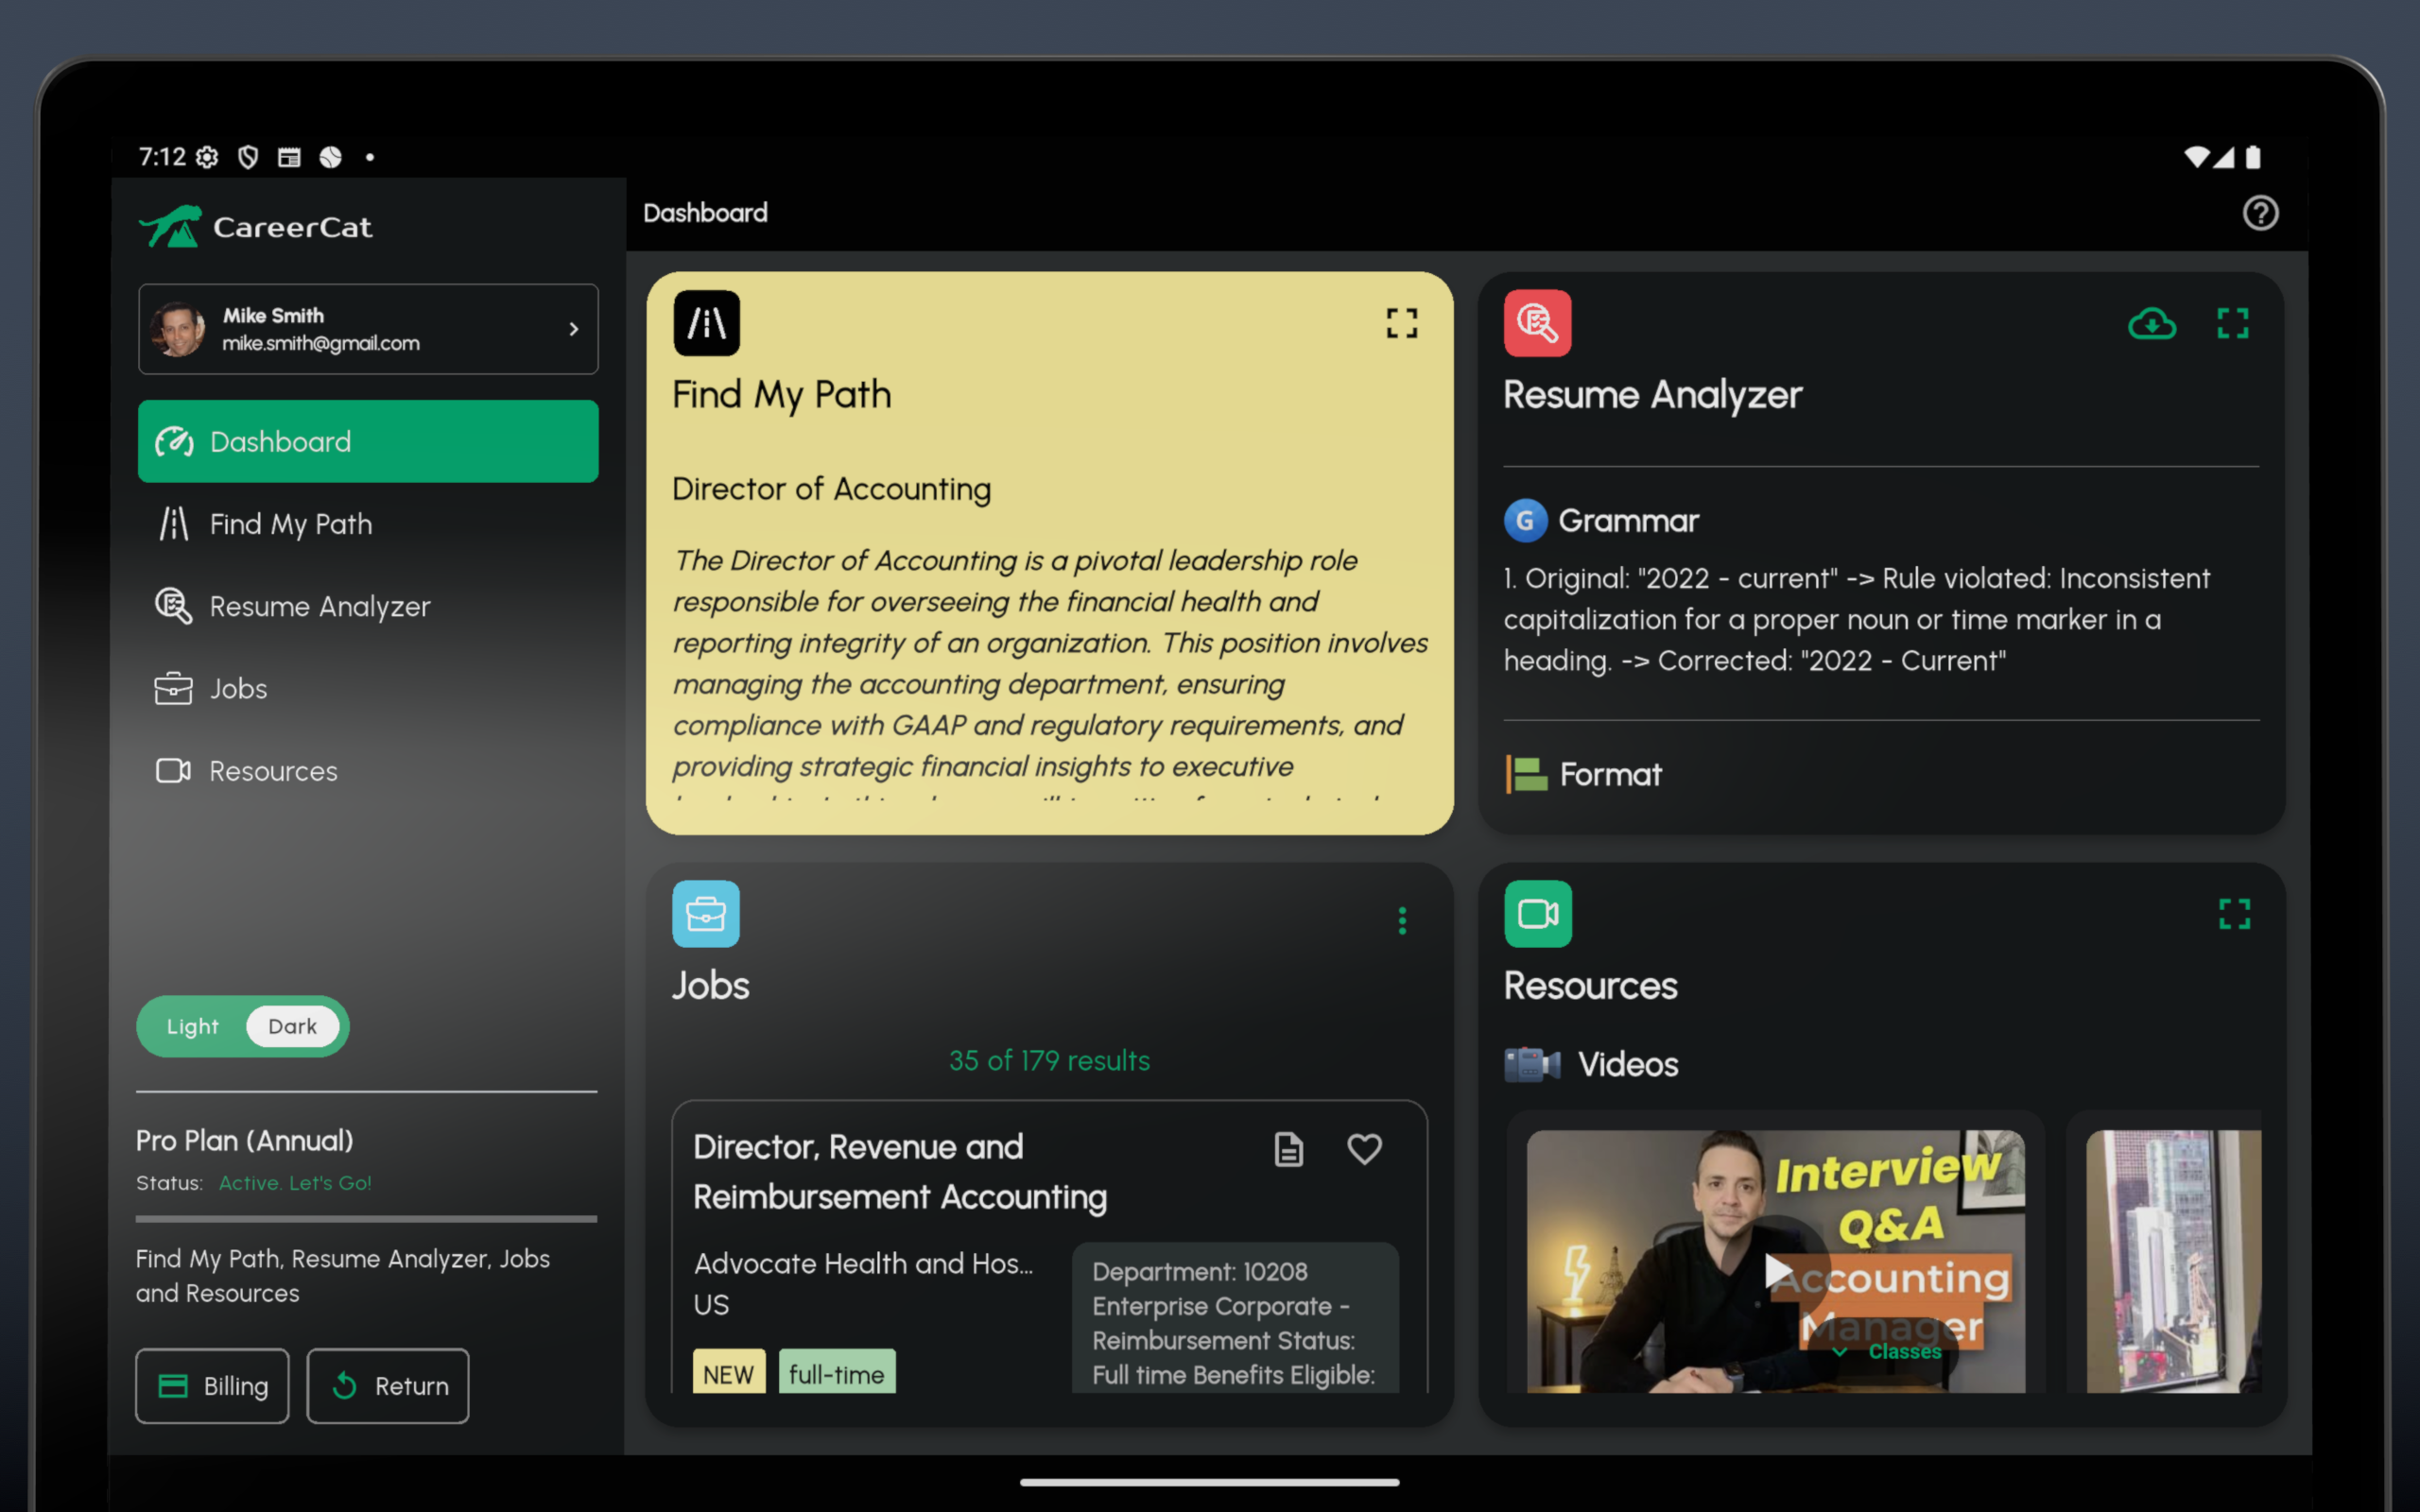
Task: Expand the Find My Path card fullscreen
Action: (x=1401, y=323)
